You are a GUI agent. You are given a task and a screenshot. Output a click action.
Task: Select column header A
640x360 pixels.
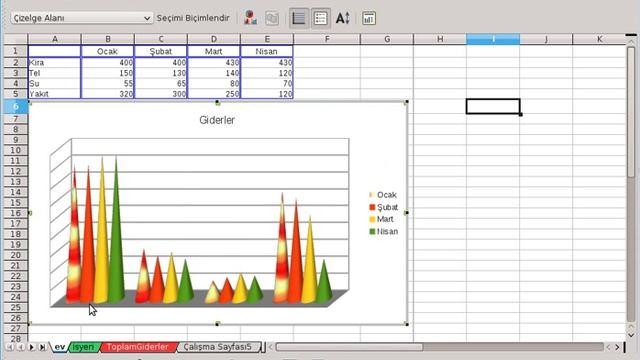[54, 39]
